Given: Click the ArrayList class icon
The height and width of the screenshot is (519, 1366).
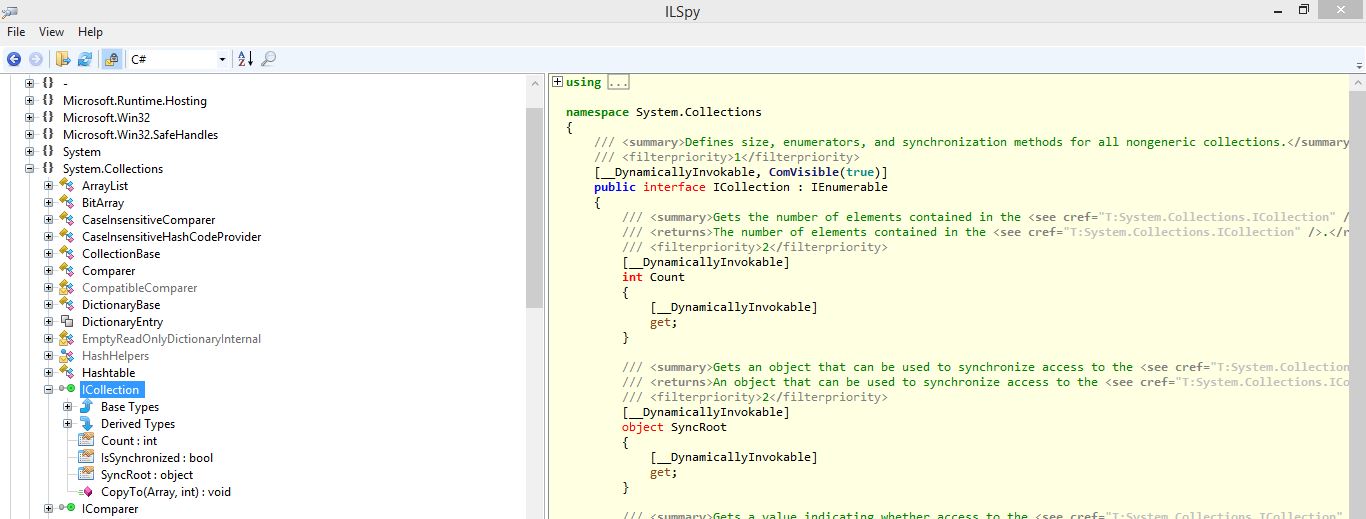Looking at the screenshot, I should (x=67, y=185).
